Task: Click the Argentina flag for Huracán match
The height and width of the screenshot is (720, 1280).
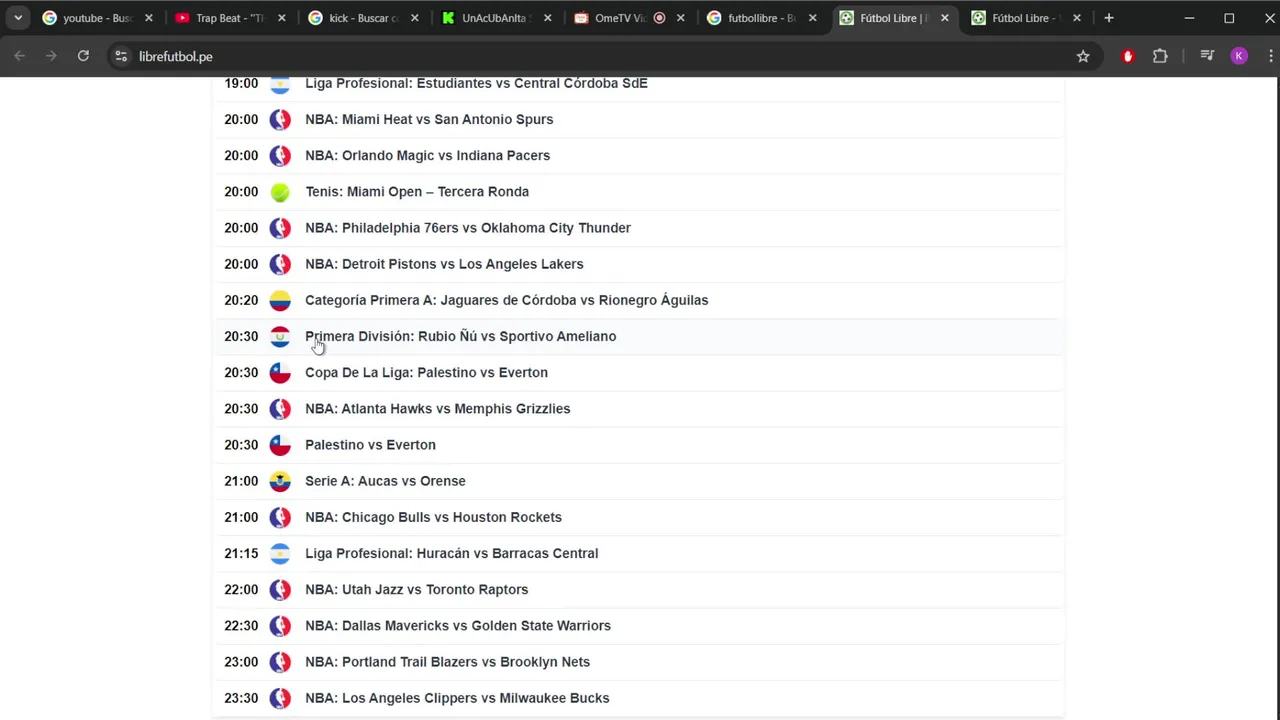Action: 280,553
